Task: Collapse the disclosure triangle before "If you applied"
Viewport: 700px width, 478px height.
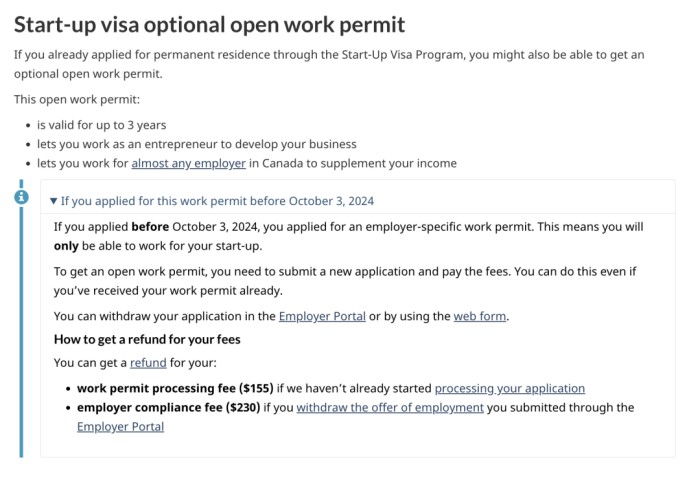Action: coord(54,201)
